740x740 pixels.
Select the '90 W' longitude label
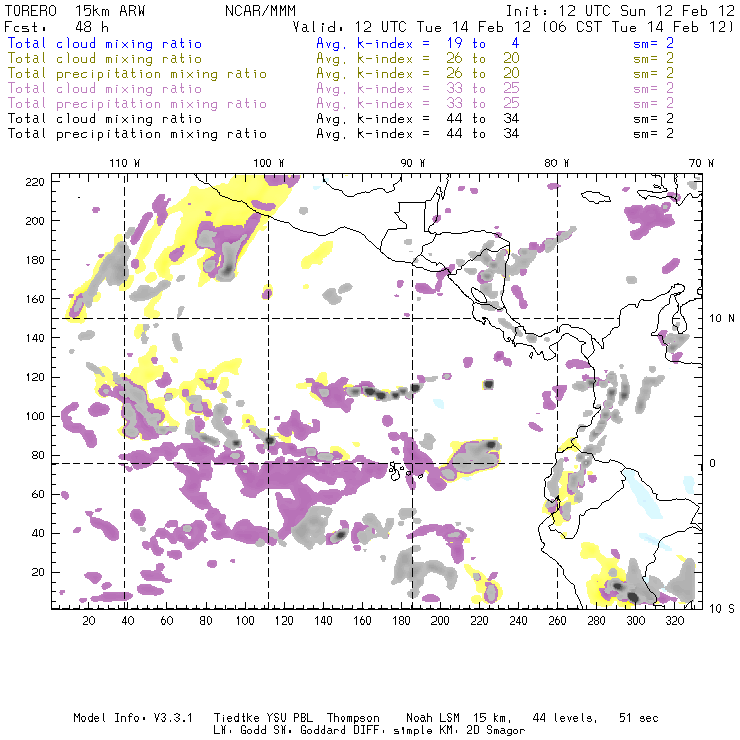(x=413, y=163)
